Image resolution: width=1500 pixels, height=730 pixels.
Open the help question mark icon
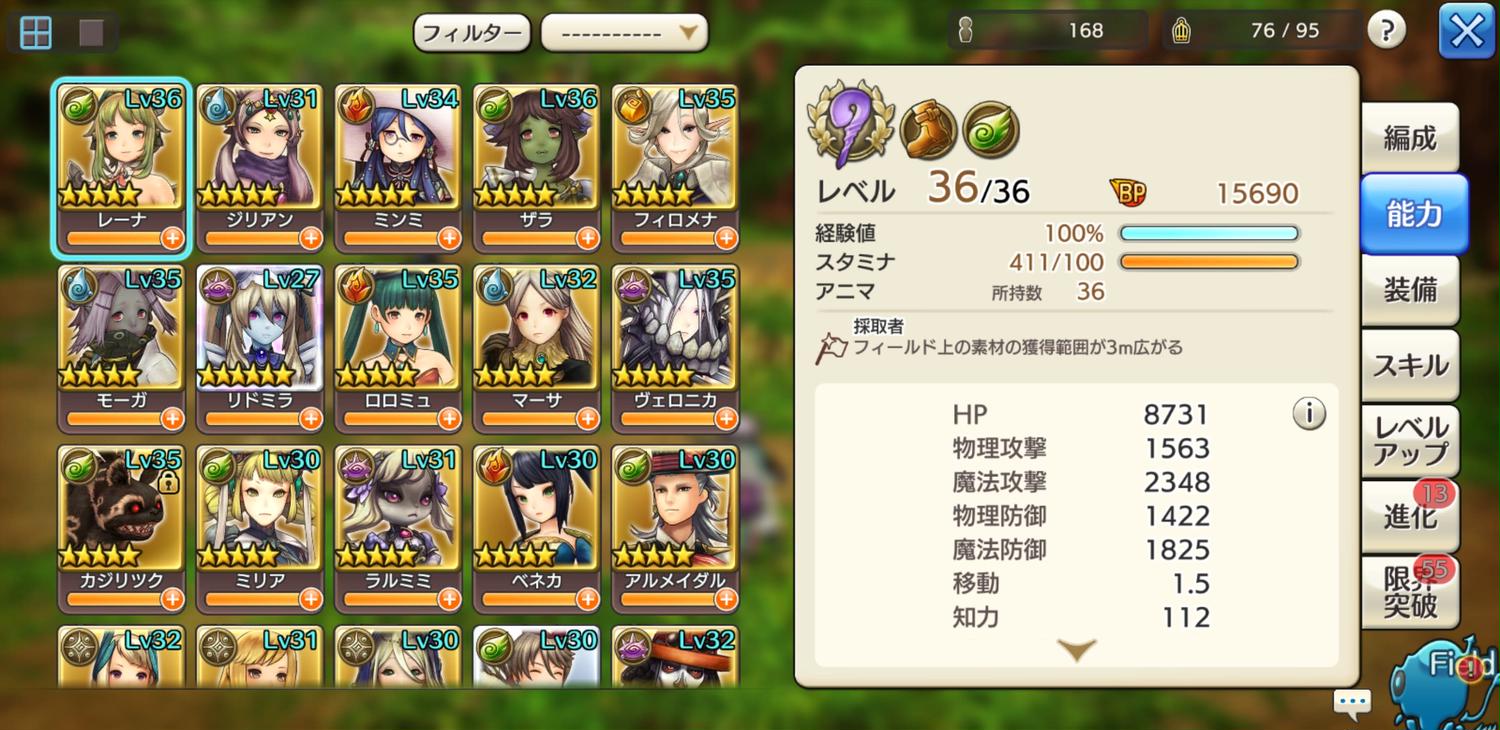1386,31
